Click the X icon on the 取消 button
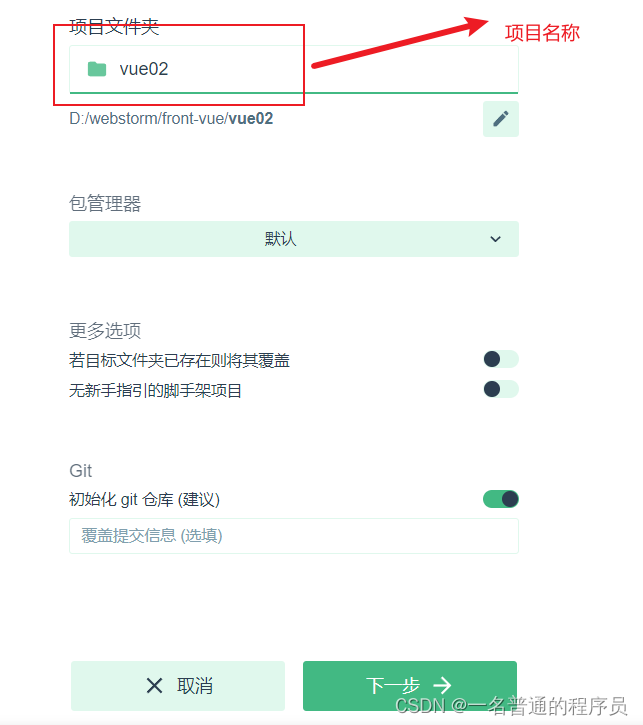 [154, 685]
